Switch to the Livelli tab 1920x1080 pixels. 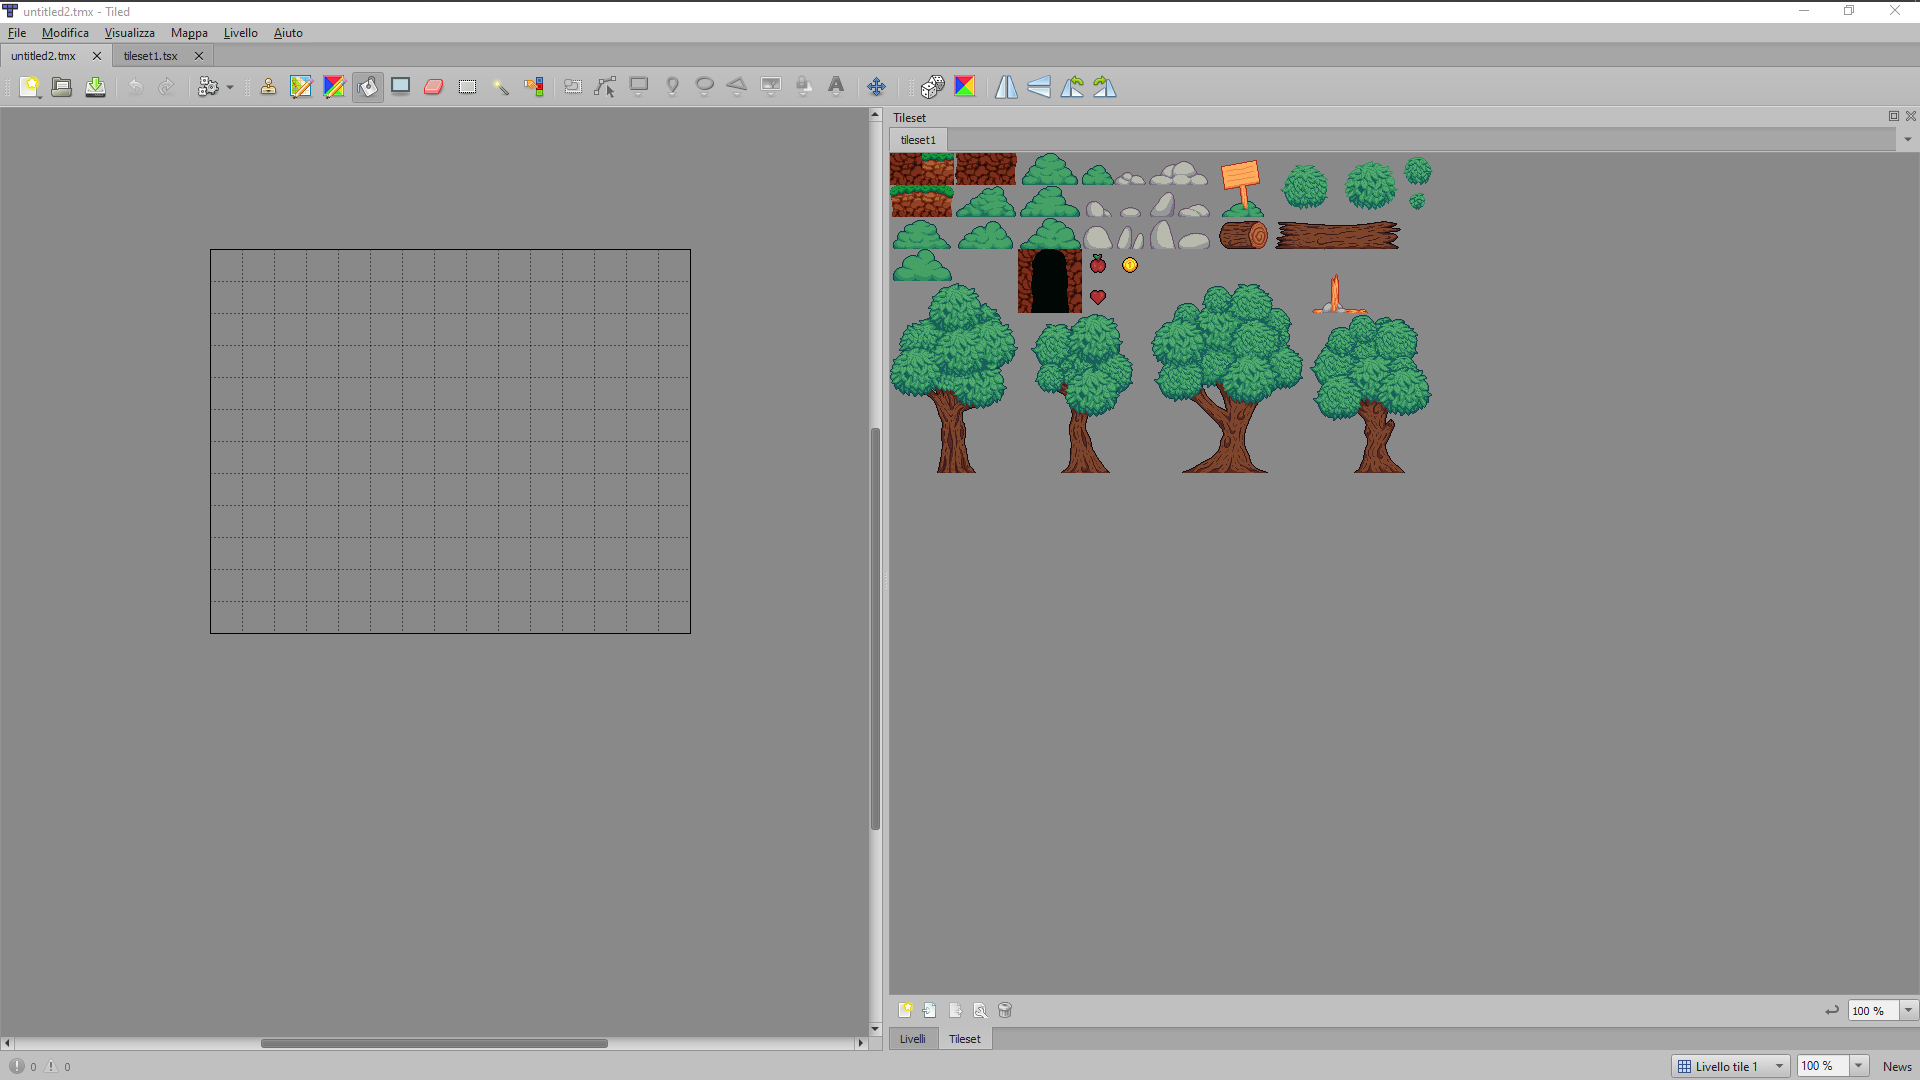(912, 1038)
